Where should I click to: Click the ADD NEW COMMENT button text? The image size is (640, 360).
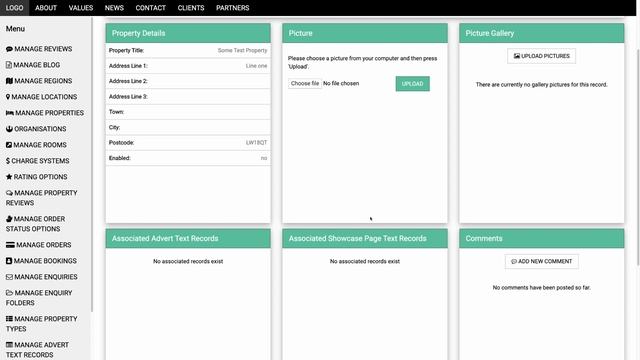(545, 261)
